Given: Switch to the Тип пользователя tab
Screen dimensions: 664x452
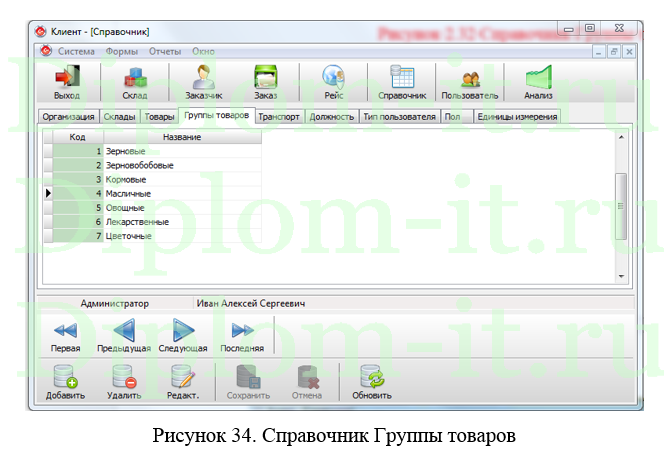Looking at the screenshot, I should (400, 116).
